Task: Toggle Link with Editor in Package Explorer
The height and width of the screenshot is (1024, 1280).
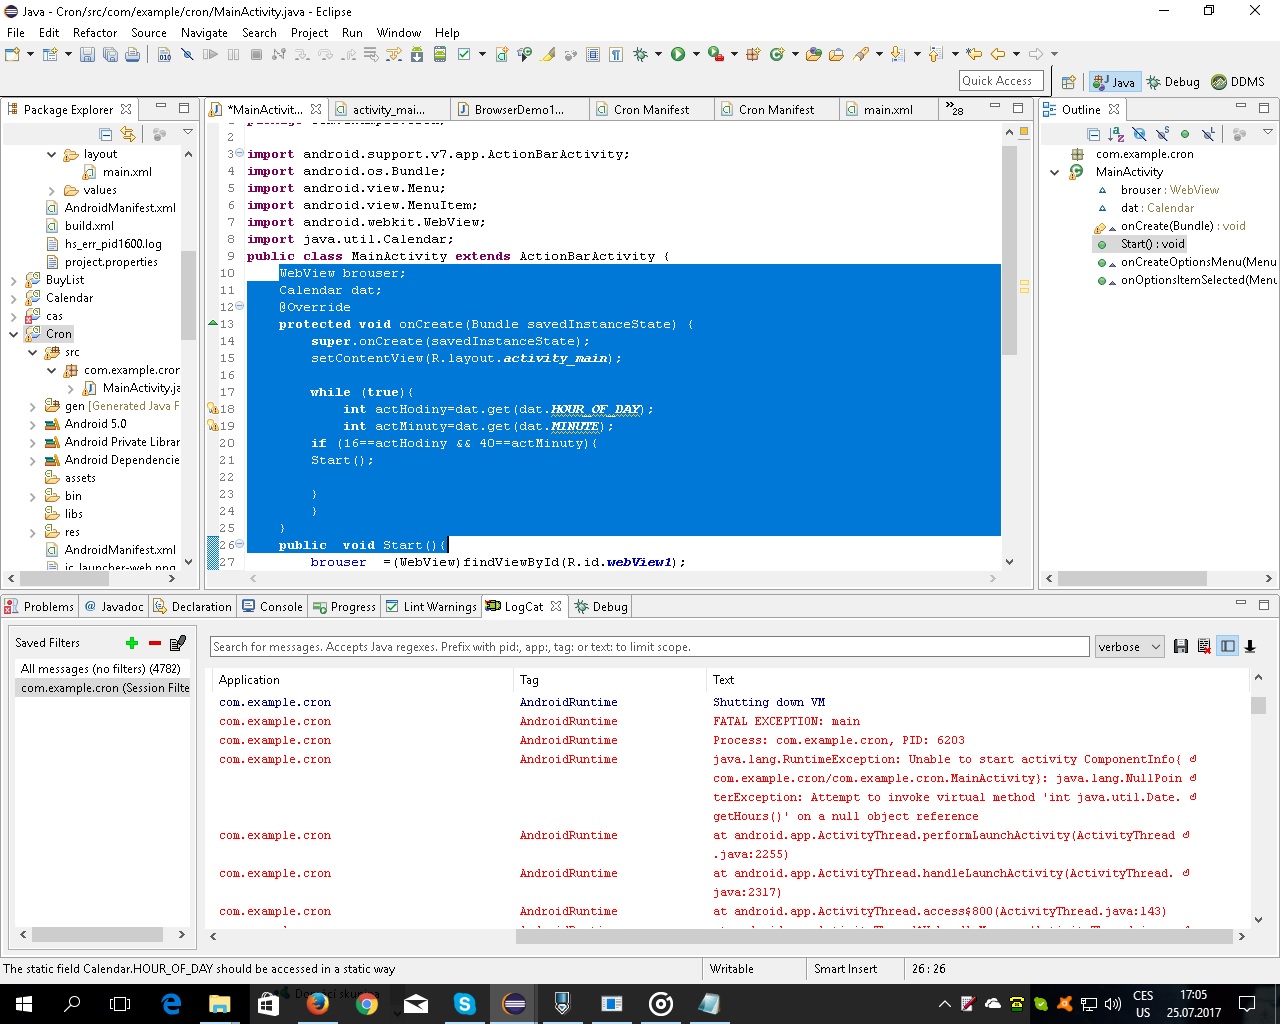Action: tap(128, 134)
